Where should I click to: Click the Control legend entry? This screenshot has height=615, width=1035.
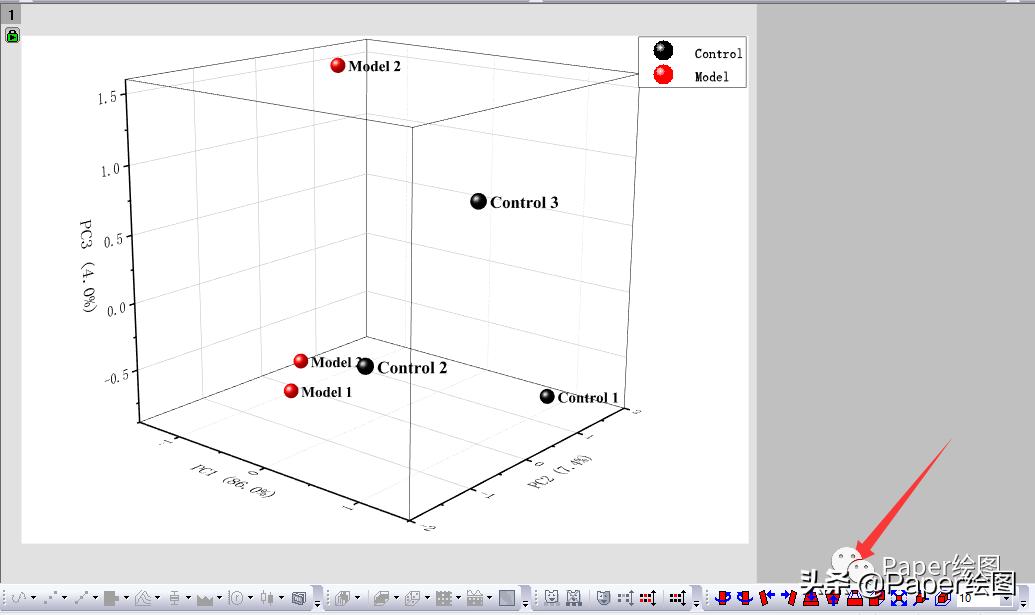pos(718,54)
